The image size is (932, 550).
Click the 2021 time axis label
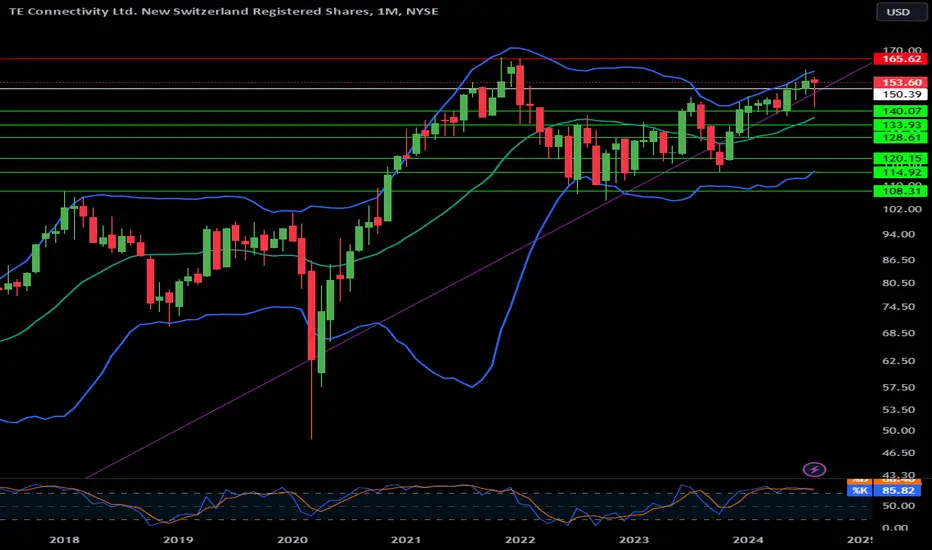406,540
